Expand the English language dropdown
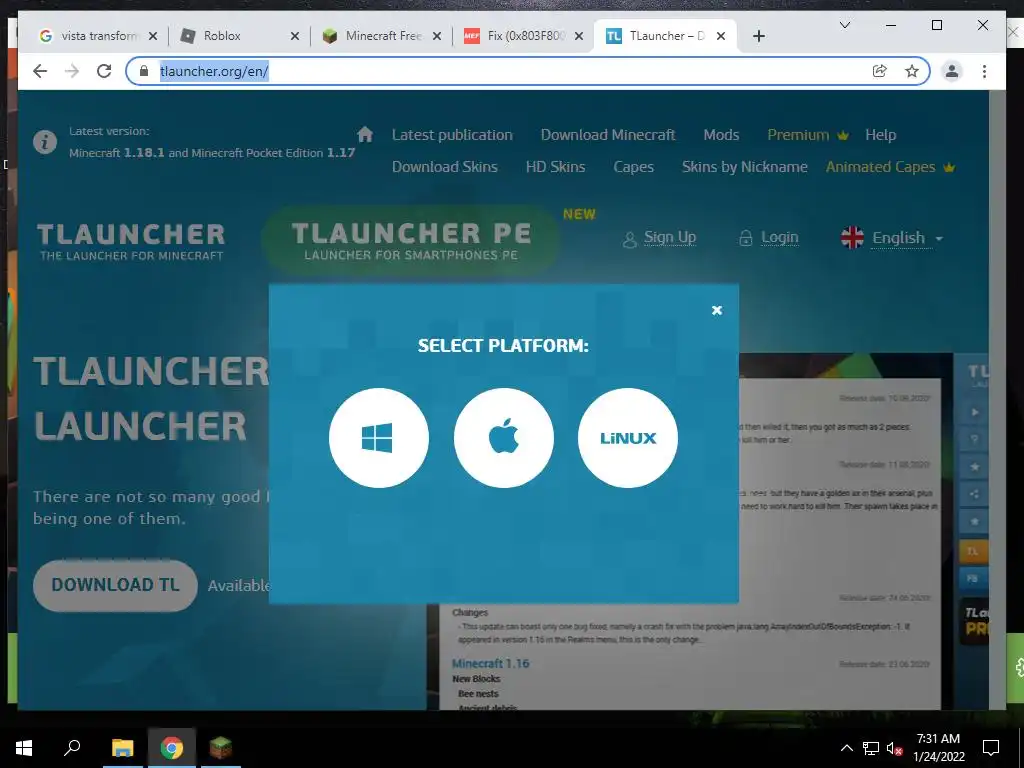The image size is (1024, 768). point(892,238)
